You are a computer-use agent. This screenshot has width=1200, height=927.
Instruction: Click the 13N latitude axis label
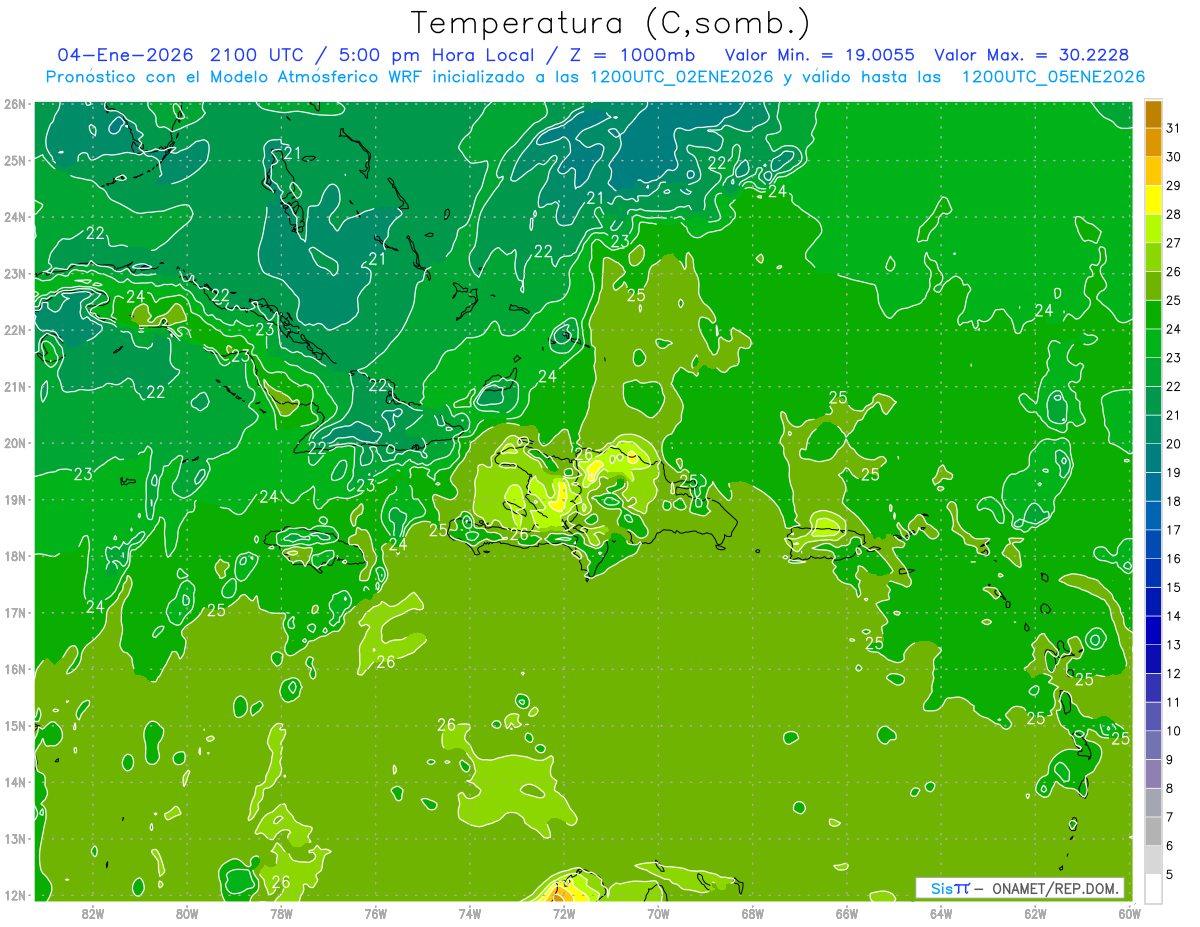[15, 838]
